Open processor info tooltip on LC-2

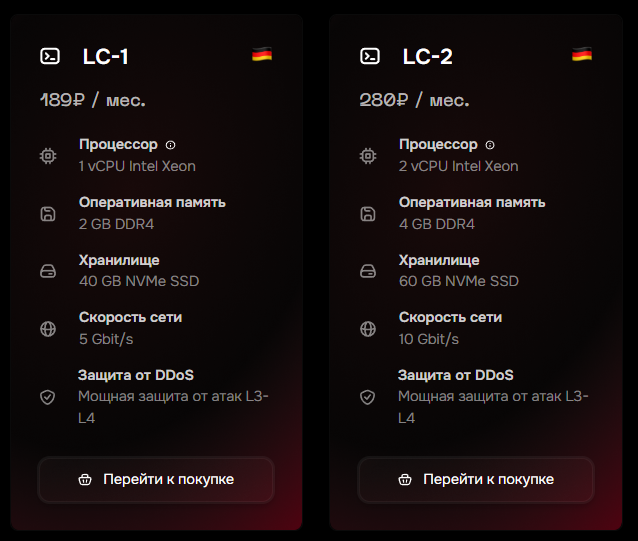click(x=490, y=145)
